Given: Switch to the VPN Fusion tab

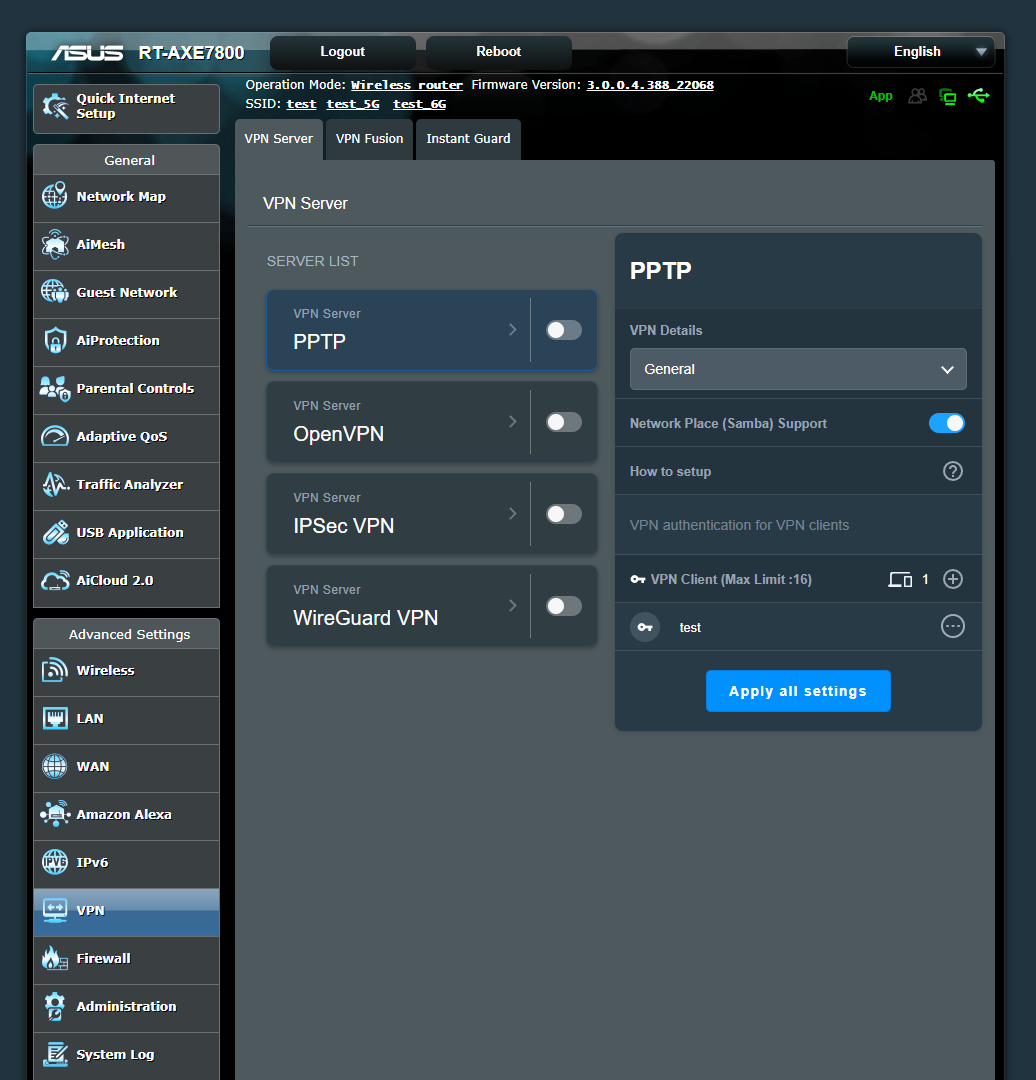Looking at the screenshot, I should tap(369, 139).
